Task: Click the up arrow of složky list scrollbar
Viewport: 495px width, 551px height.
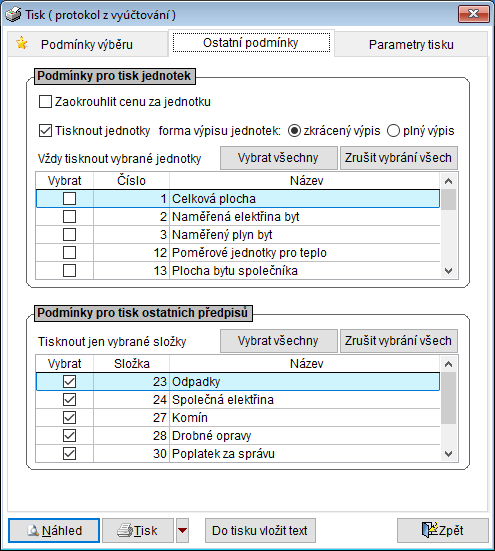Action: point(448,364)
